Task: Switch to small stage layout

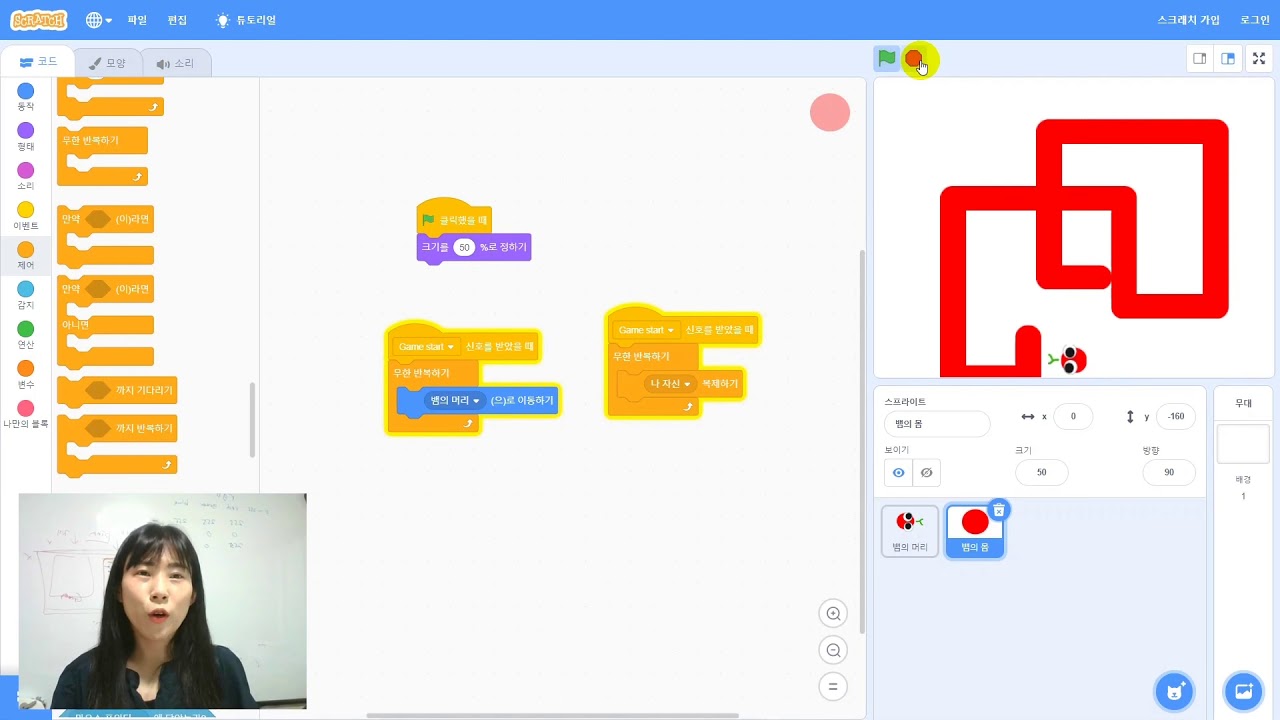Action: click(1199, 58)
